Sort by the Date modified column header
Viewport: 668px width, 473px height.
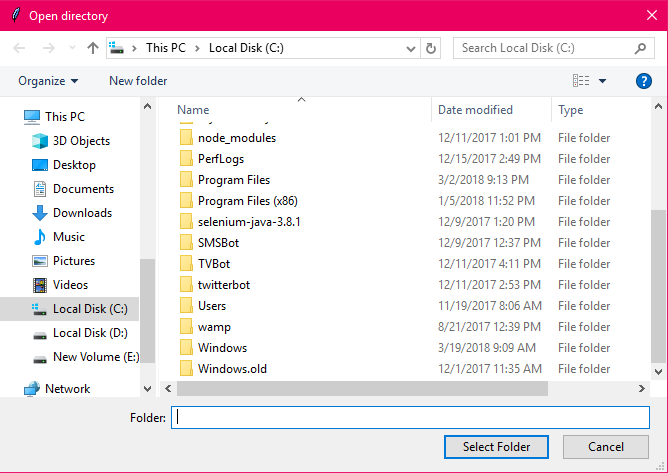[475, 110]
